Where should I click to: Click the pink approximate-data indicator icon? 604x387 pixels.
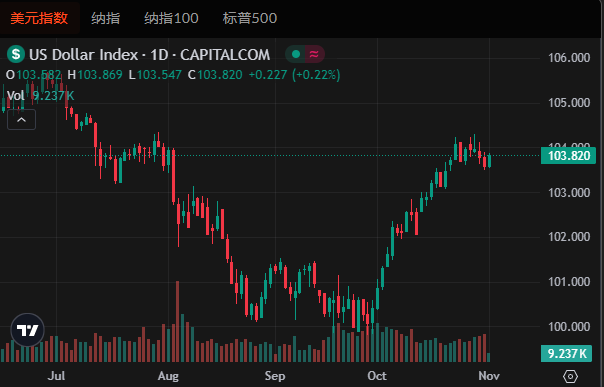pyautogui.click(x=314, y=54)
